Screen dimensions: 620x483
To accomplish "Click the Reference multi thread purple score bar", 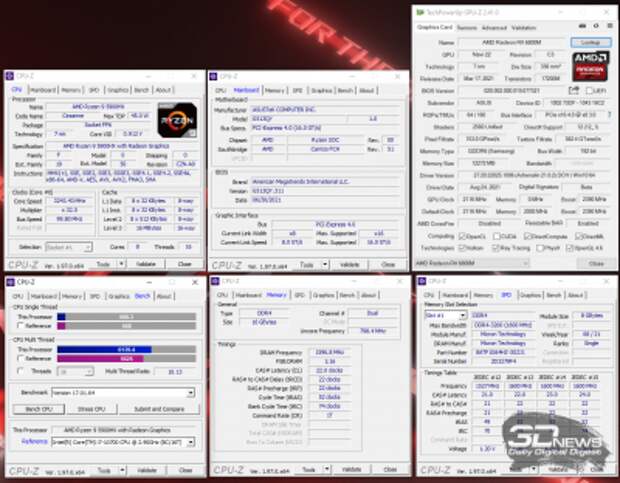I will 127,358.
